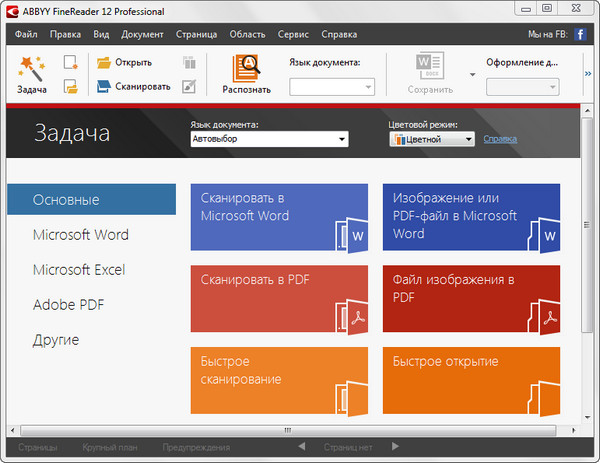Select the Adobe PDF task category
This screenshot has width=600, height=463.
pyautogui.click(x=69, y=305)
